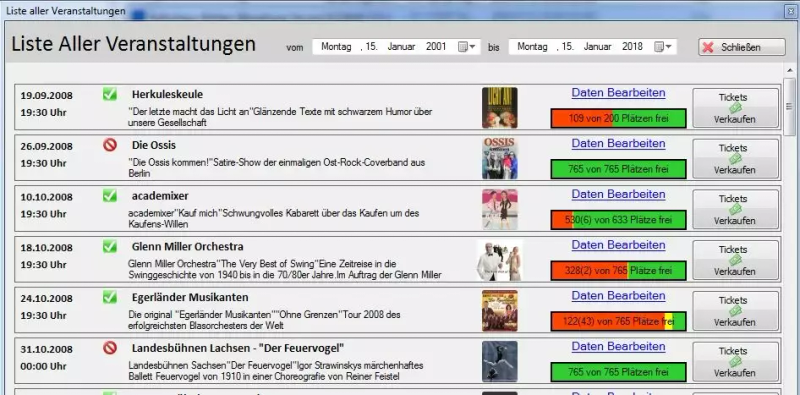Screen dimensions: 800x395
Task: Click the Herkuleskeule event title
Action: [x=167, y=94]
